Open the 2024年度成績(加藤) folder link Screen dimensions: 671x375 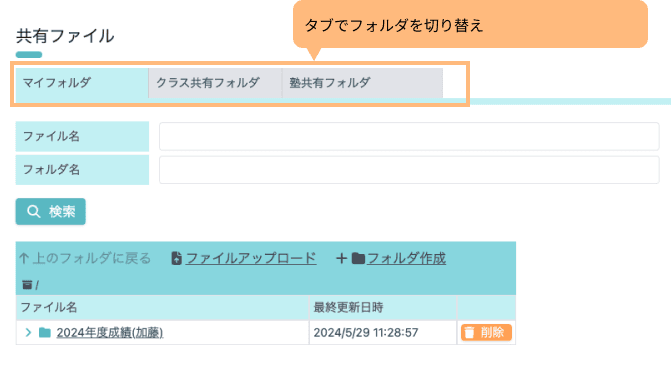click(x=110, y=333)
